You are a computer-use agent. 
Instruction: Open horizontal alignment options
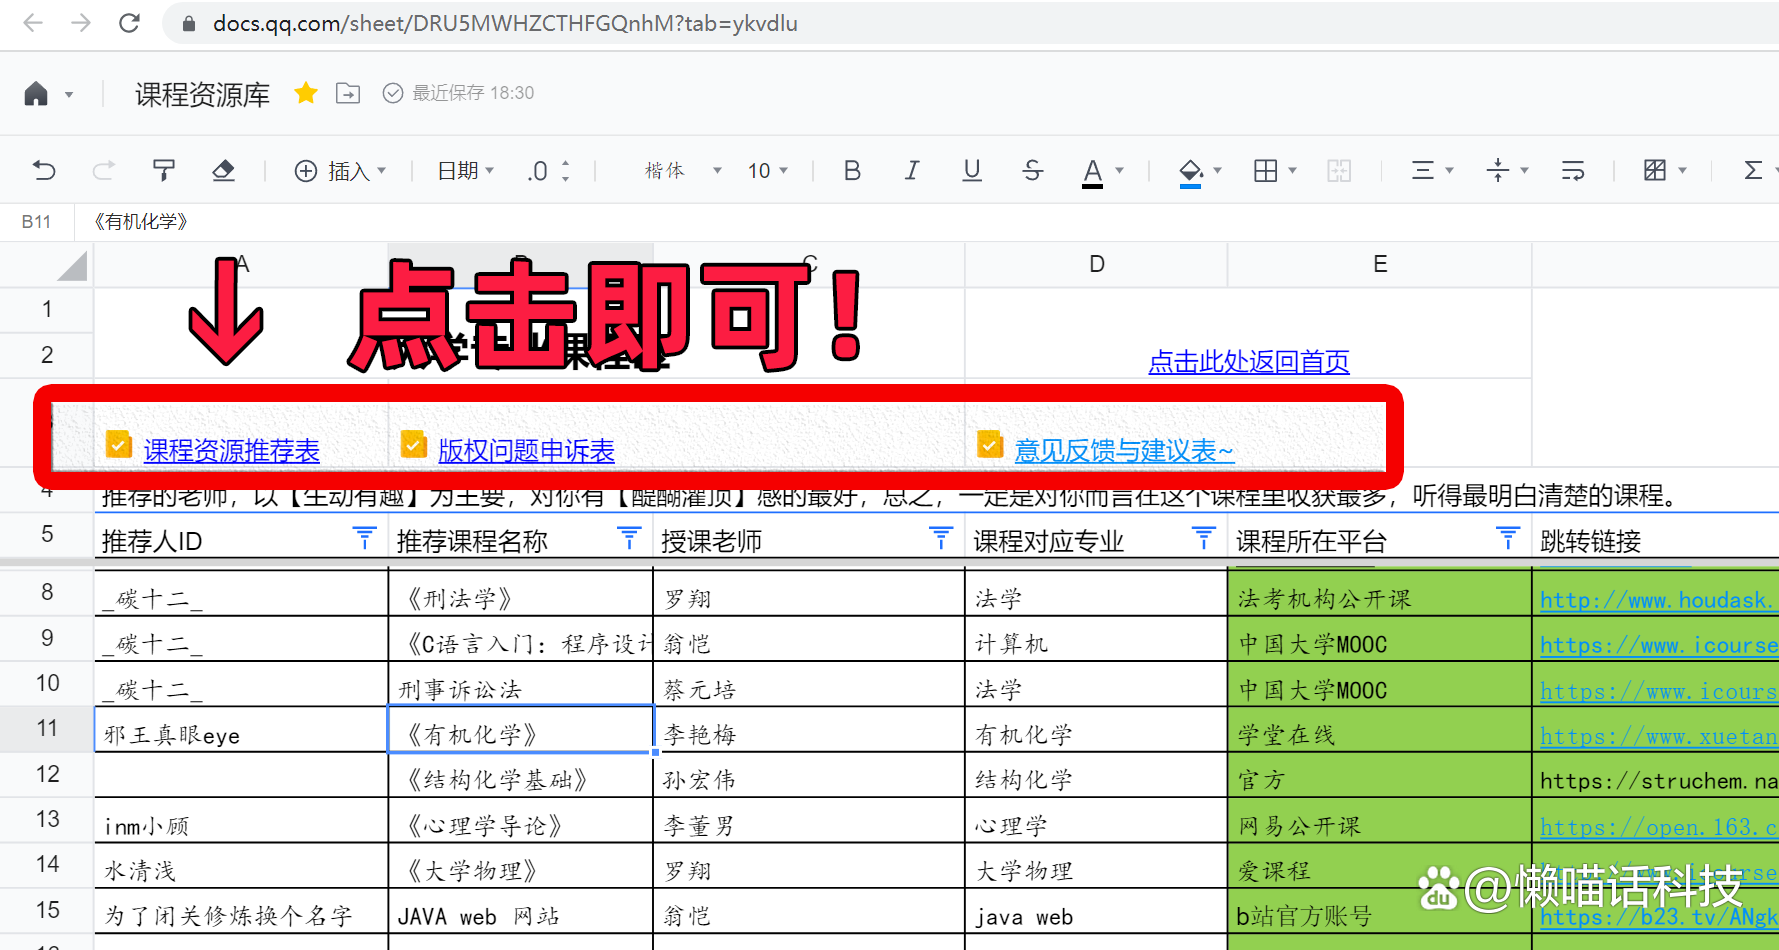click(x=1432, y=171)
